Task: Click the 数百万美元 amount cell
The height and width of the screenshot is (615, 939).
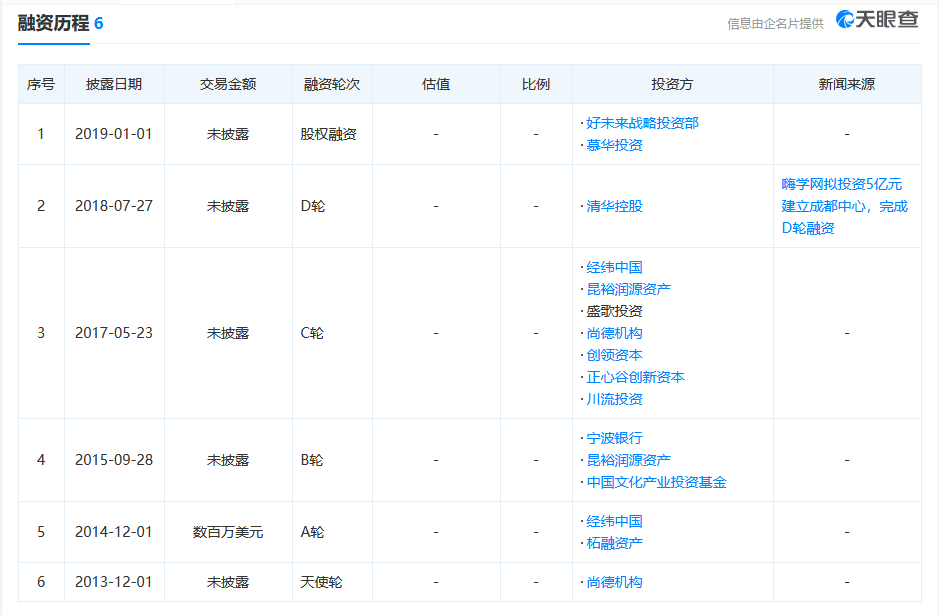Action: [228, 532]
